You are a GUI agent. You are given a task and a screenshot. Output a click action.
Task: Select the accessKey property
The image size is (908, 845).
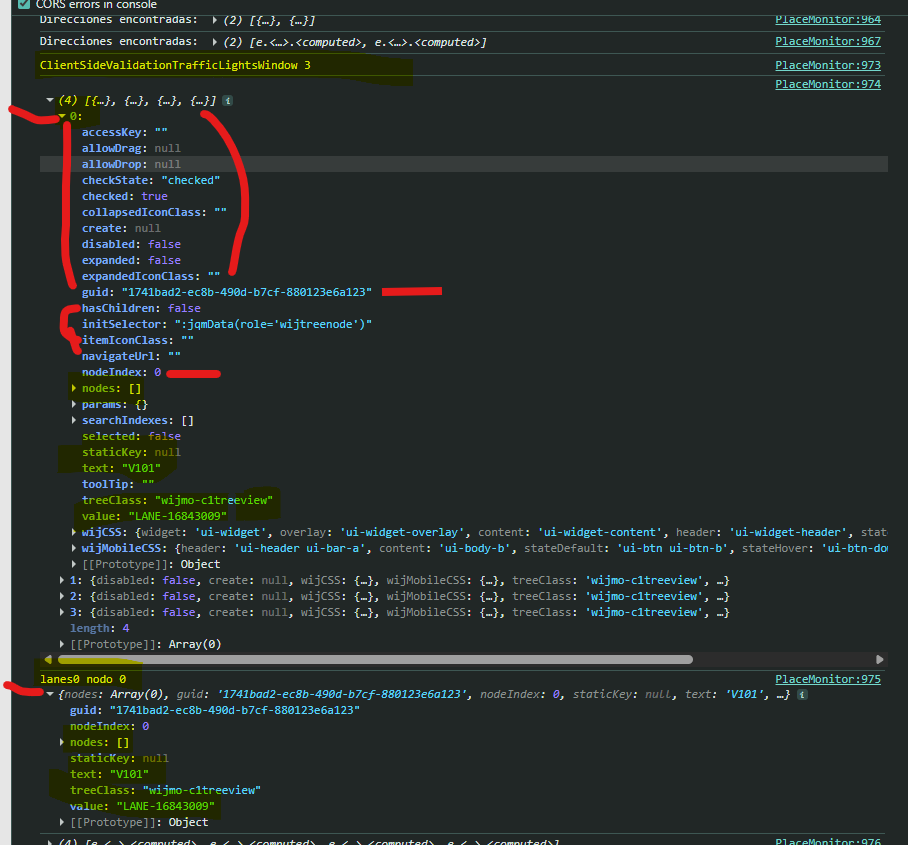[125, 132]
